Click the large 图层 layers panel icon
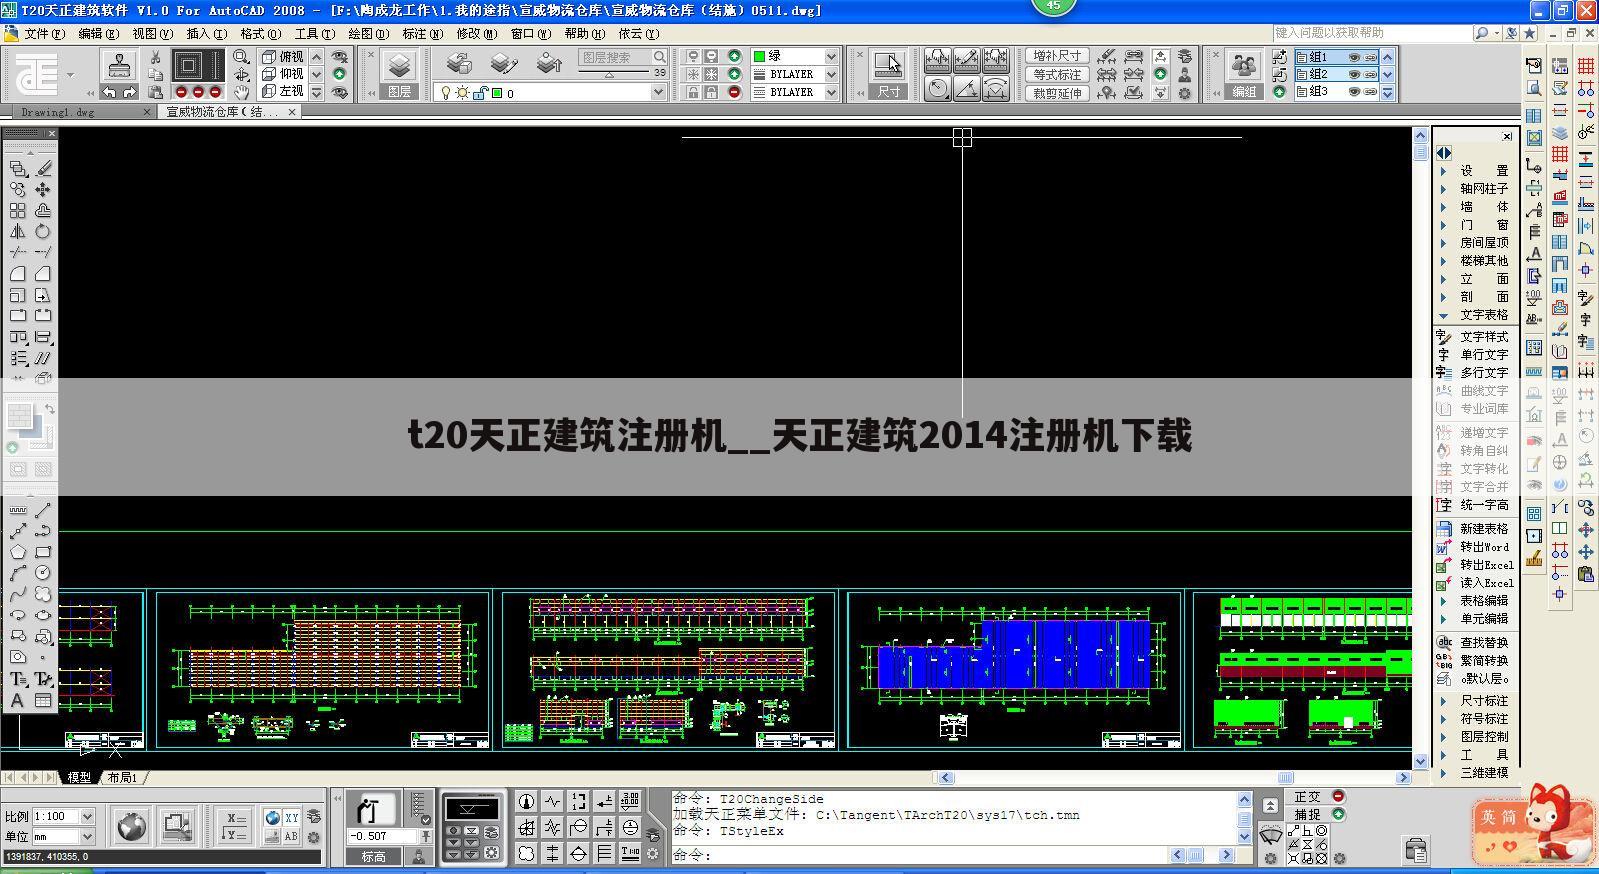1599x874 pixels. 399,66
